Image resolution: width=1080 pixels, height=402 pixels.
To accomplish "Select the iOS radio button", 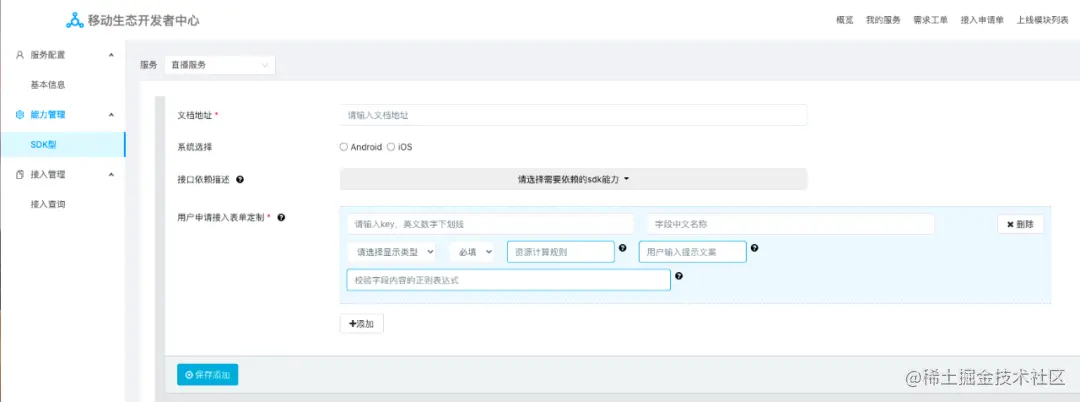I will click(391, 147).
